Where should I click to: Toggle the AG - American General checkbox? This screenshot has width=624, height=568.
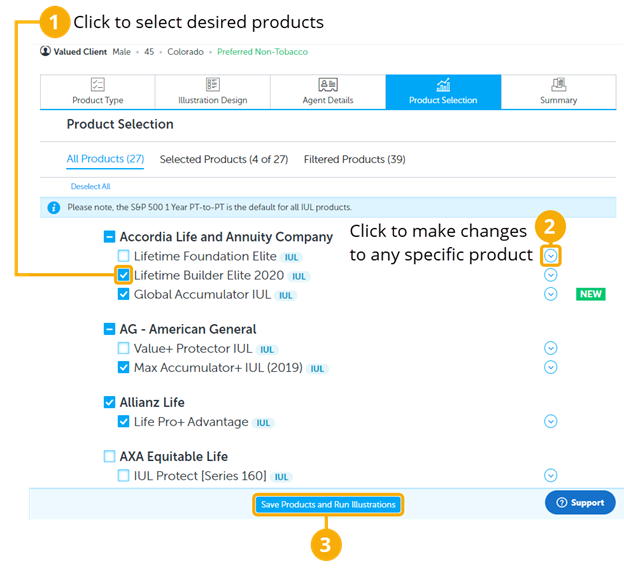(109, 329)
